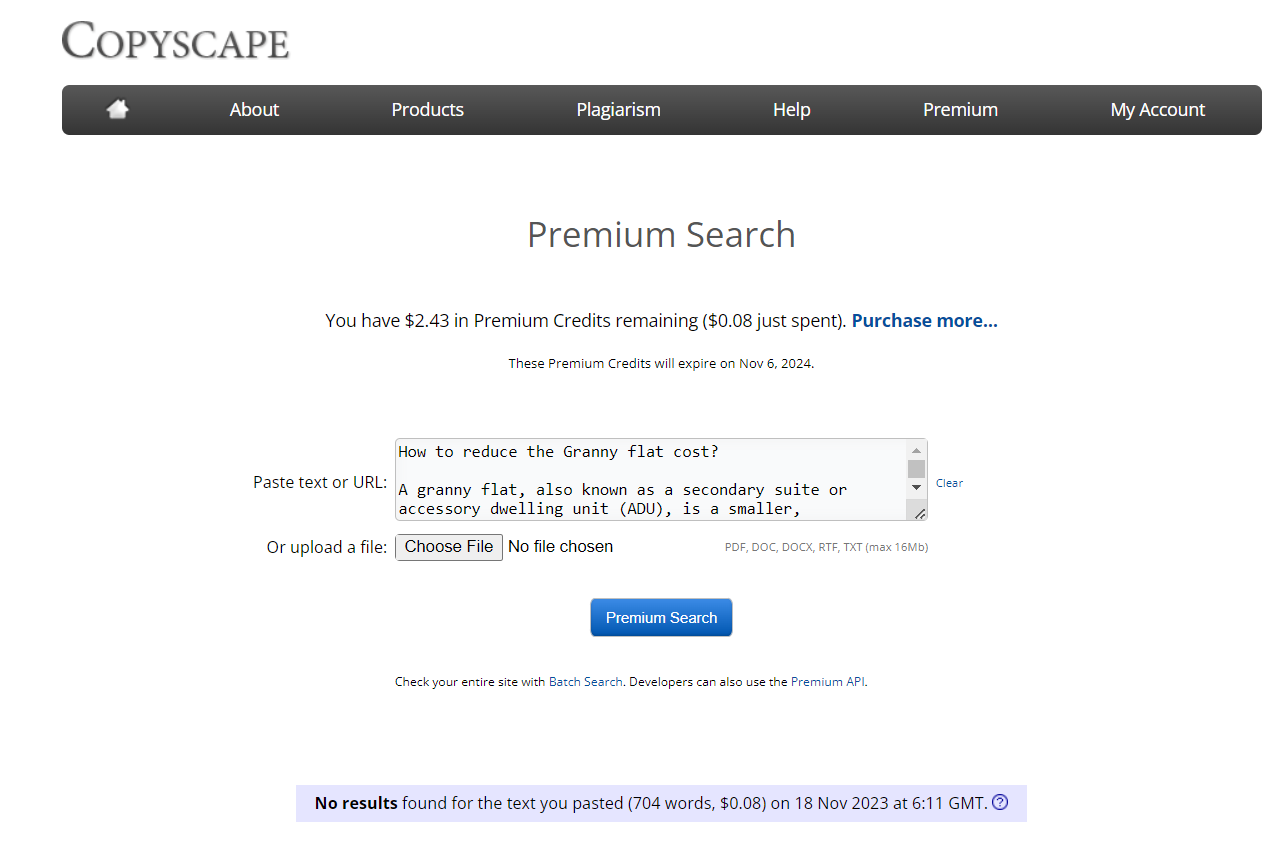Click the text area scroll-down arrow

pyautogui.click(x=916, y=487)
